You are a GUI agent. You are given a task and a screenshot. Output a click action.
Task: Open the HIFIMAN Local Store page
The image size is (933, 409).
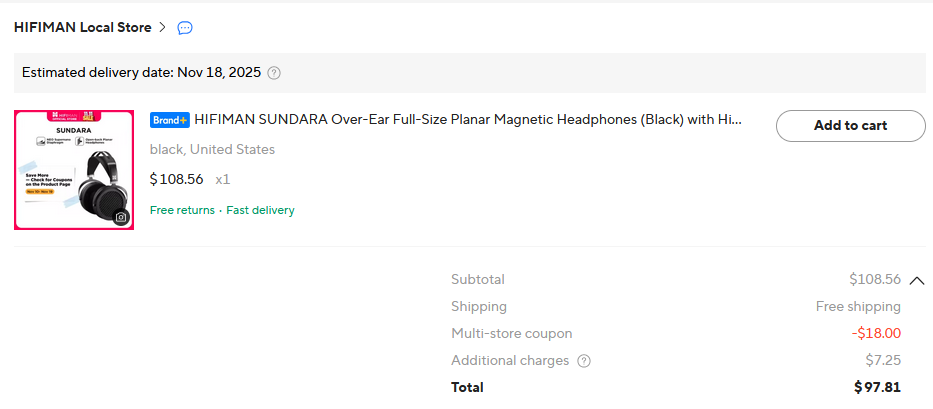(83, 27)
